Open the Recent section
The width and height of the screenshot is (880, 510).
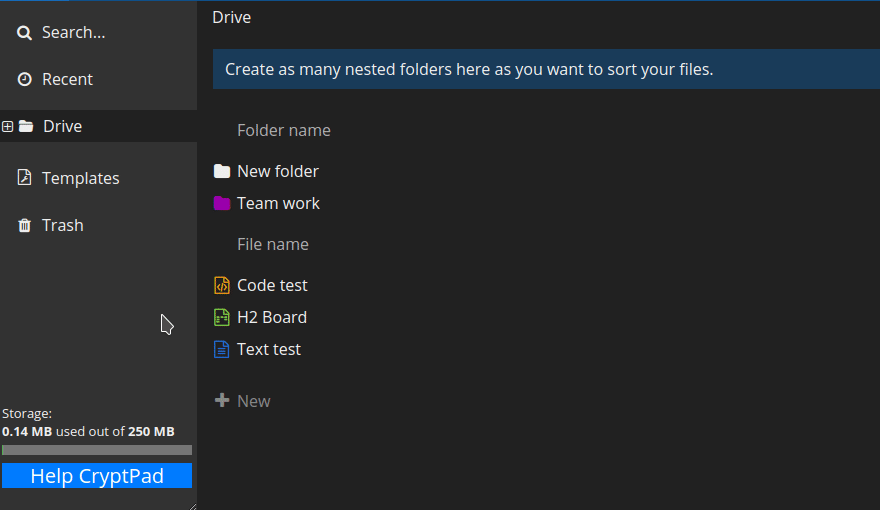click(67, 79)
